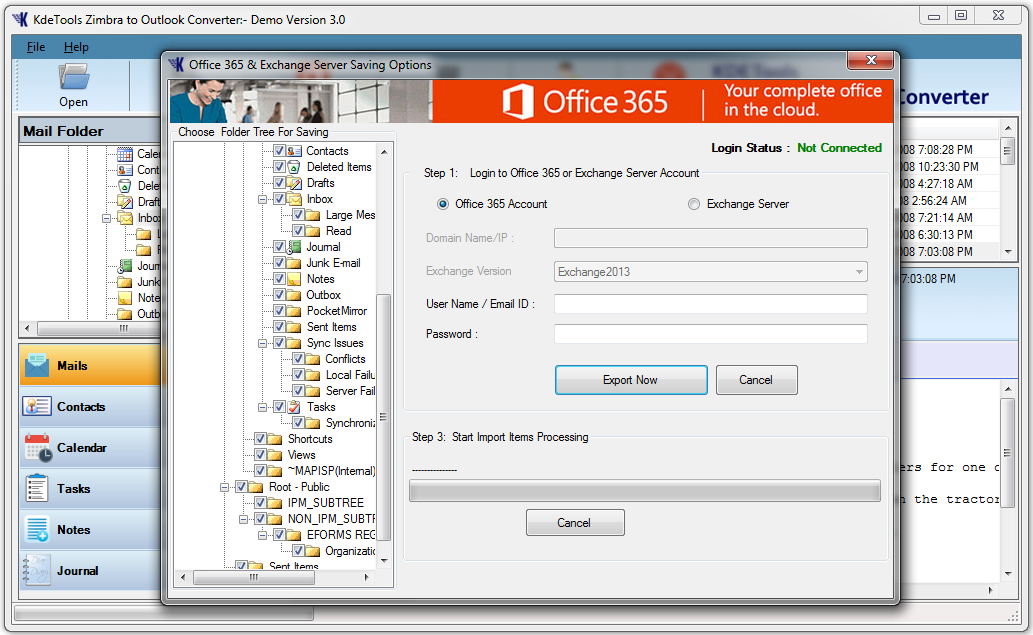Toggle the Inbox folder checkbox
This screenshot has height=635, width=1033.
click(279, 199)
